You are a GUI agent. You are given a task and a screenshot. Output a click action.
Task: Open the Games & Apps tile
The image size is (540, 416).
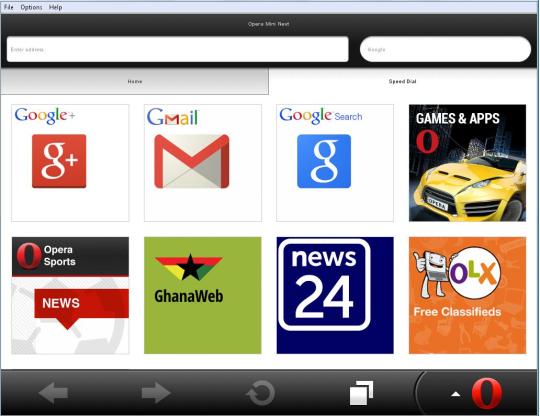467,163
